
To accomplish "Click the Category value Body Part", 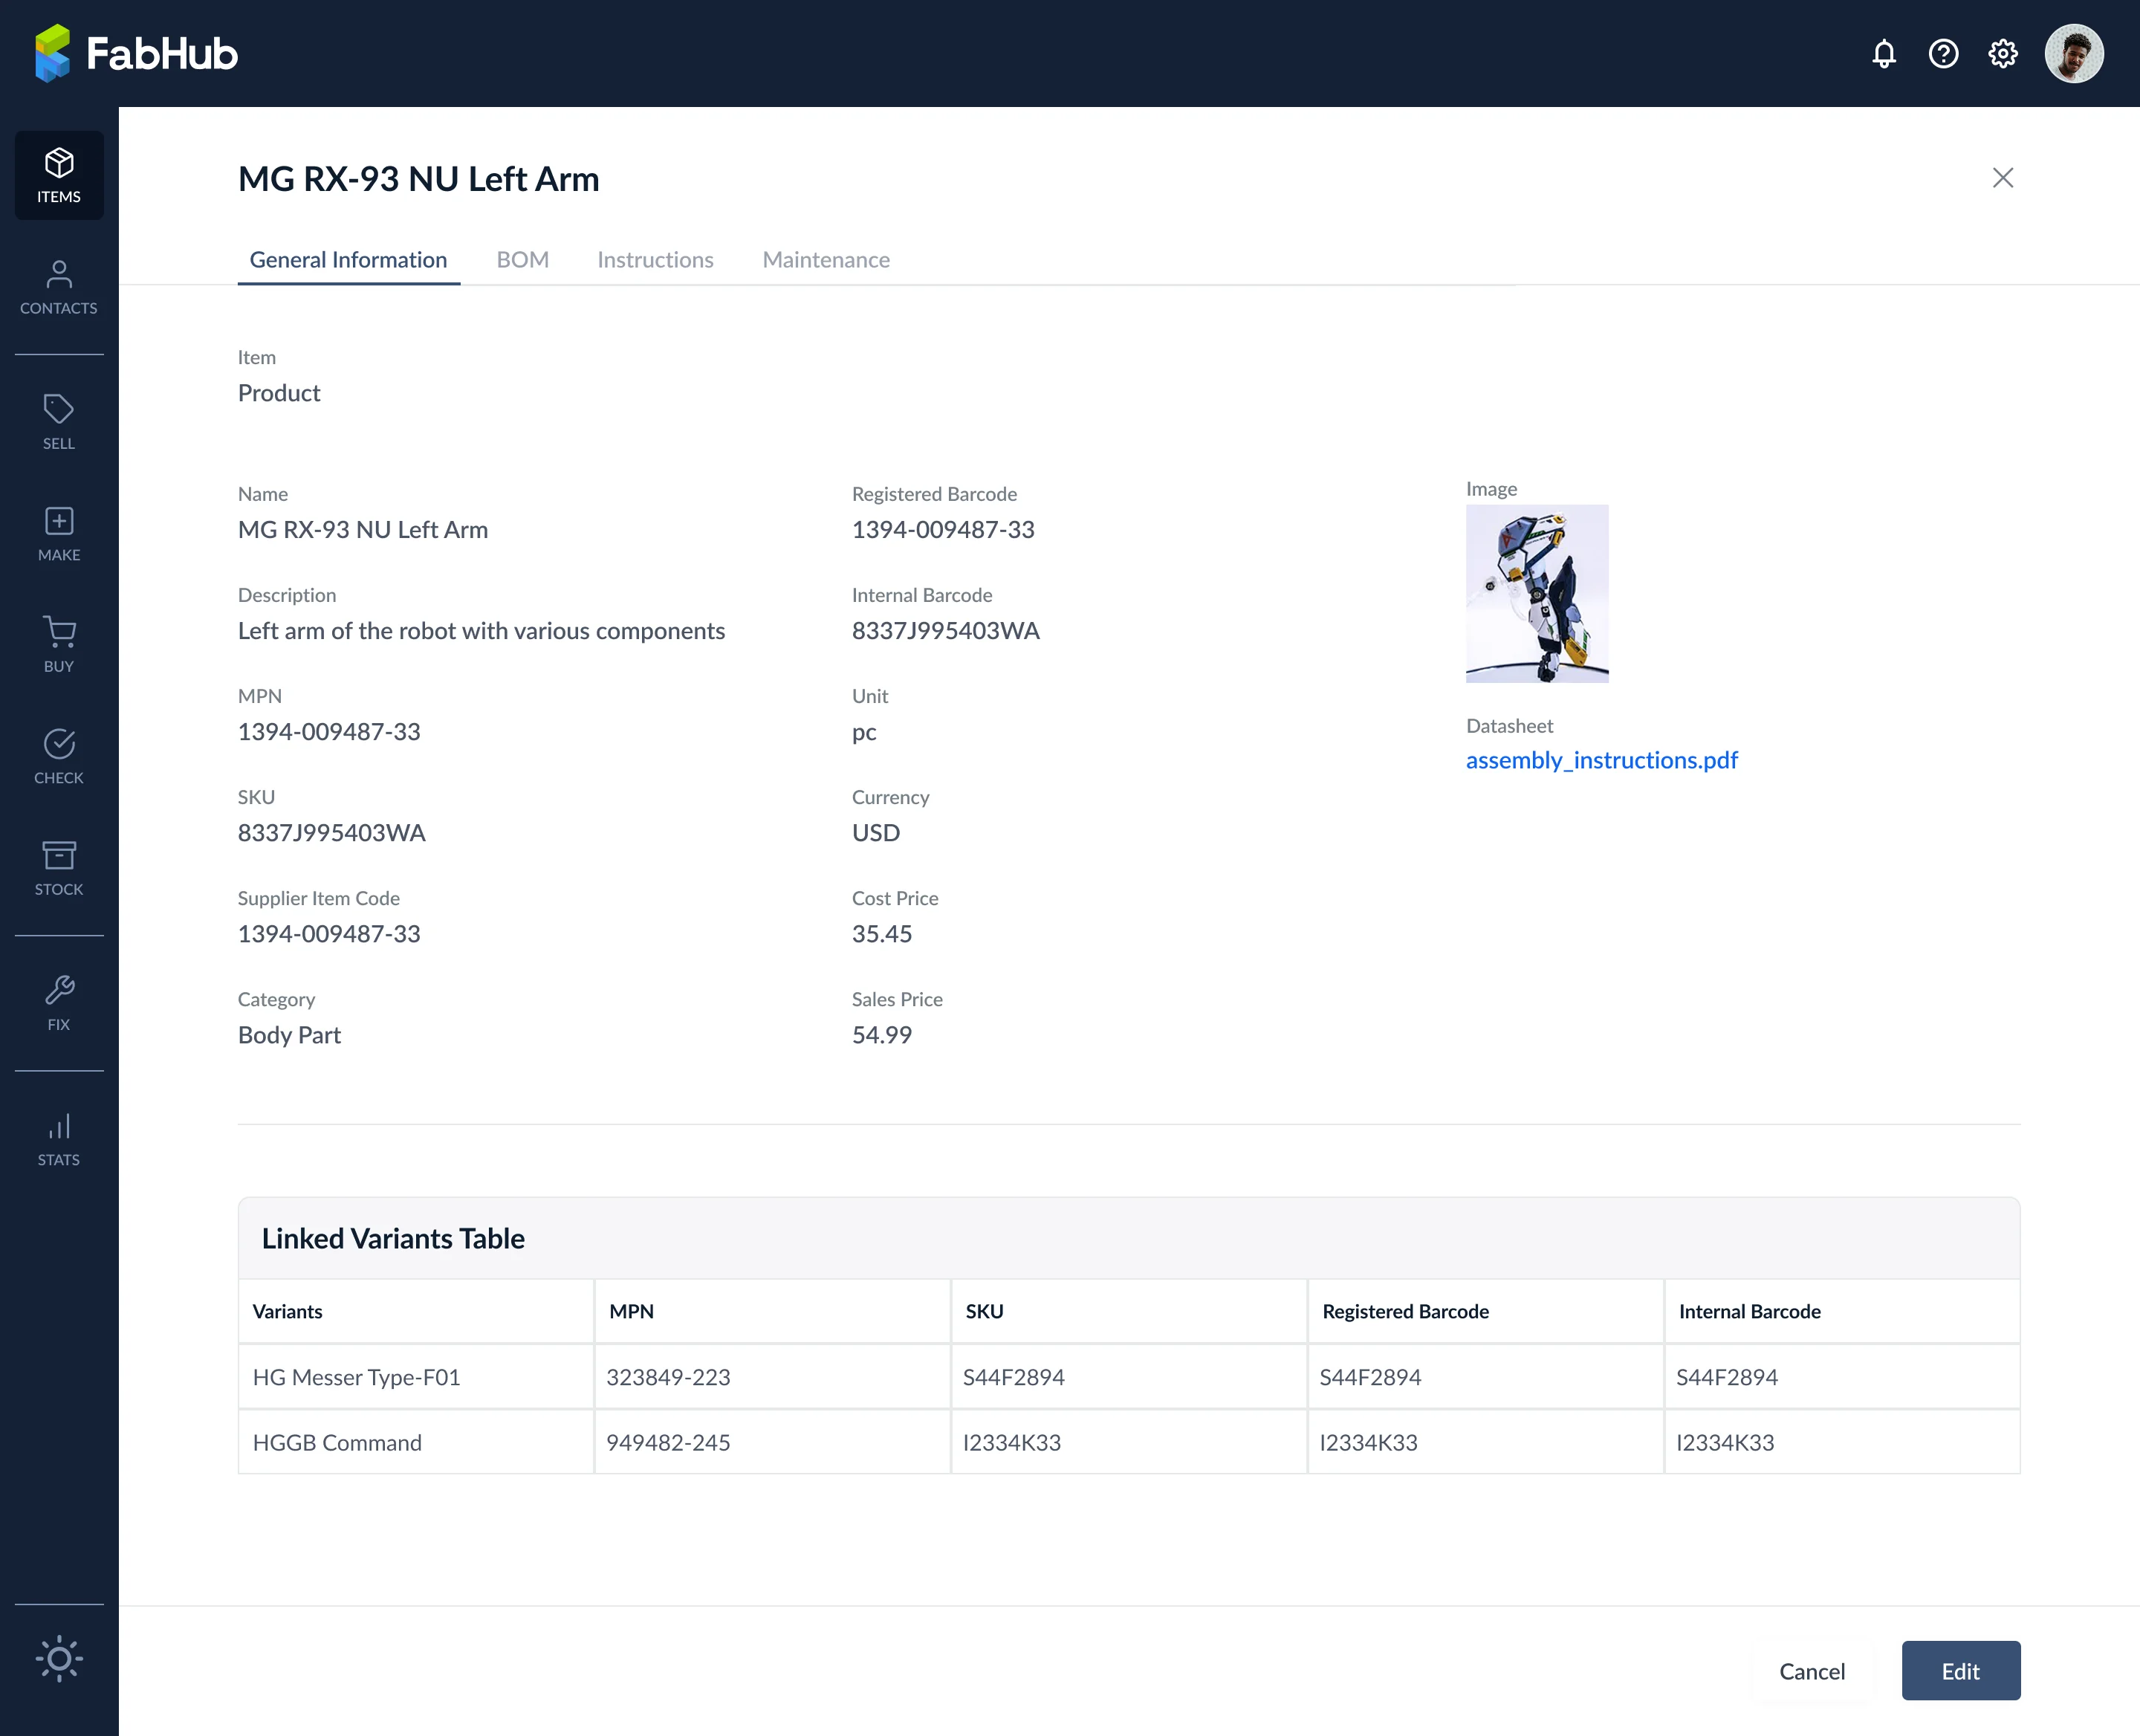I will point(289,1035).
